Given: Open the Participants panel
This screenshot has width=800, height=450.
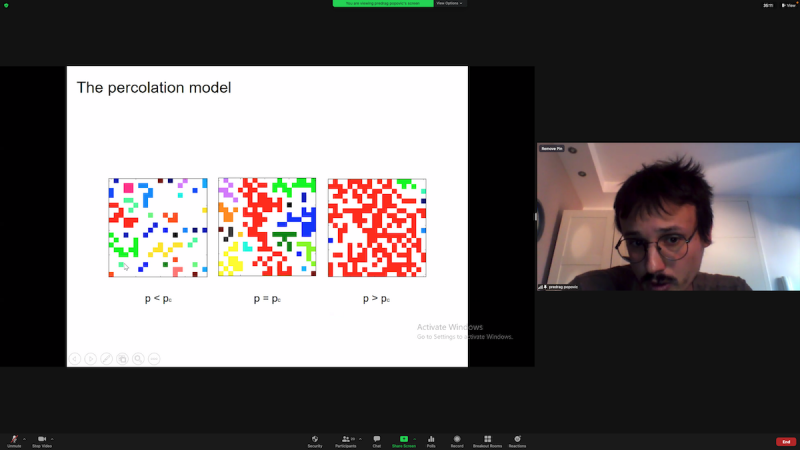Looking at the screenshot, I should pyautogui.click(x=345, y=440).
